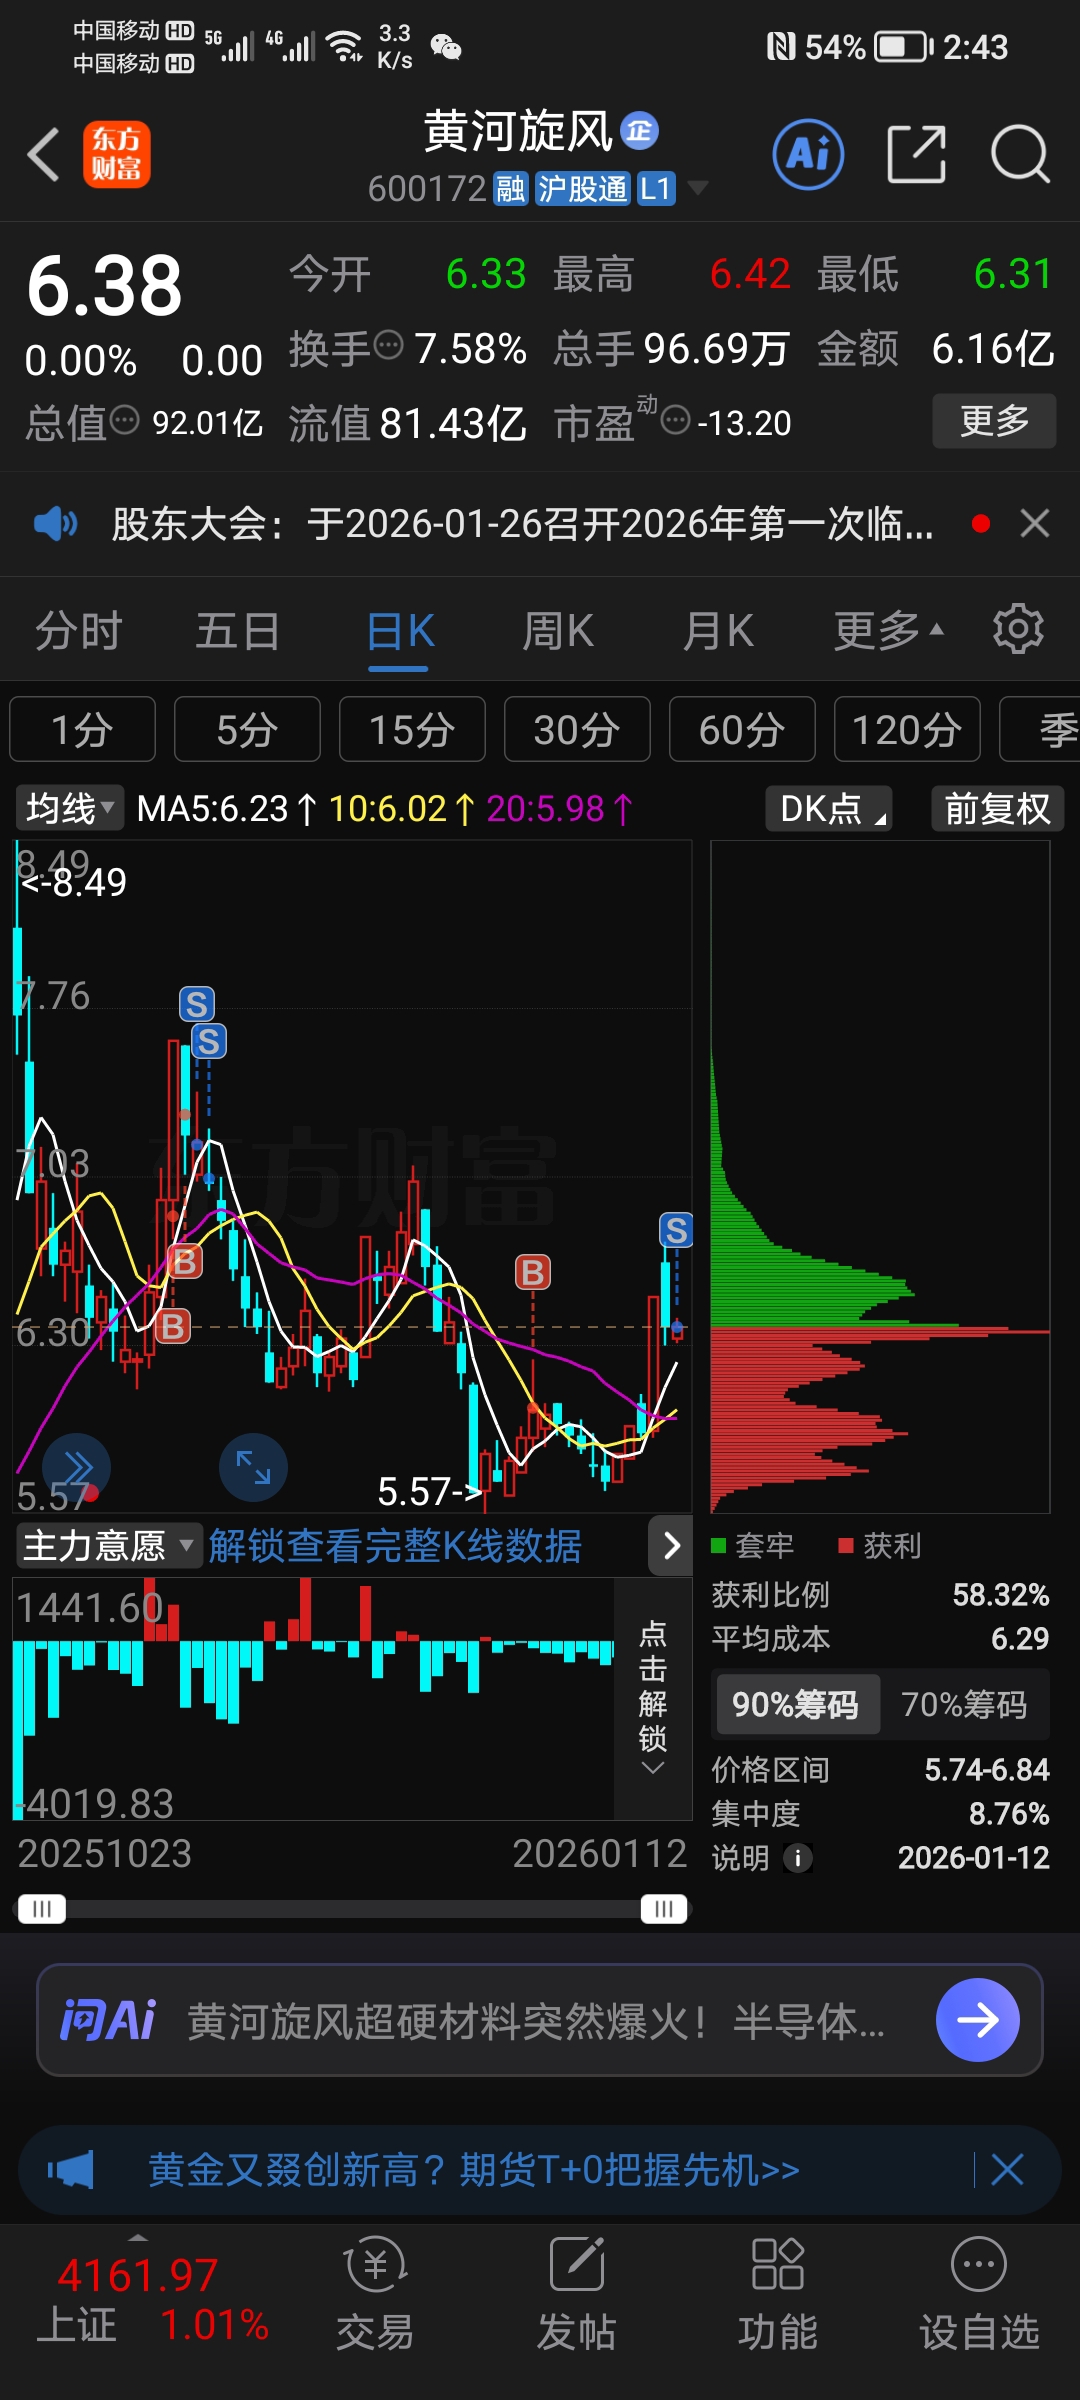This screenshot has width=1080, height=2400.
Task: Expand chart to fullscreen icon
Action: (x=253, y=1468)
